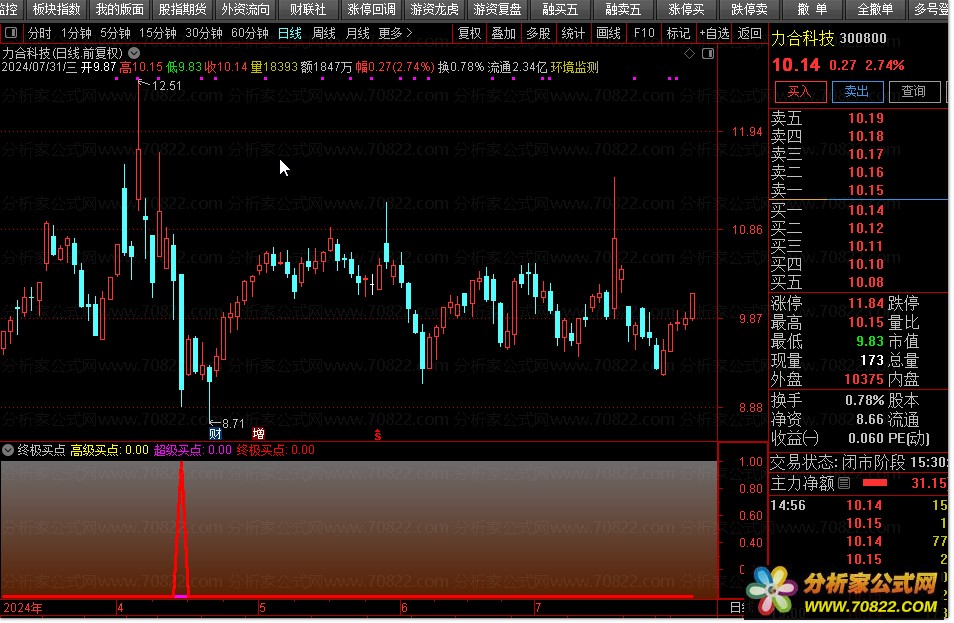954x623 pixels.
Task: Select 买五 price 10.08
Action: pos(866,282)
